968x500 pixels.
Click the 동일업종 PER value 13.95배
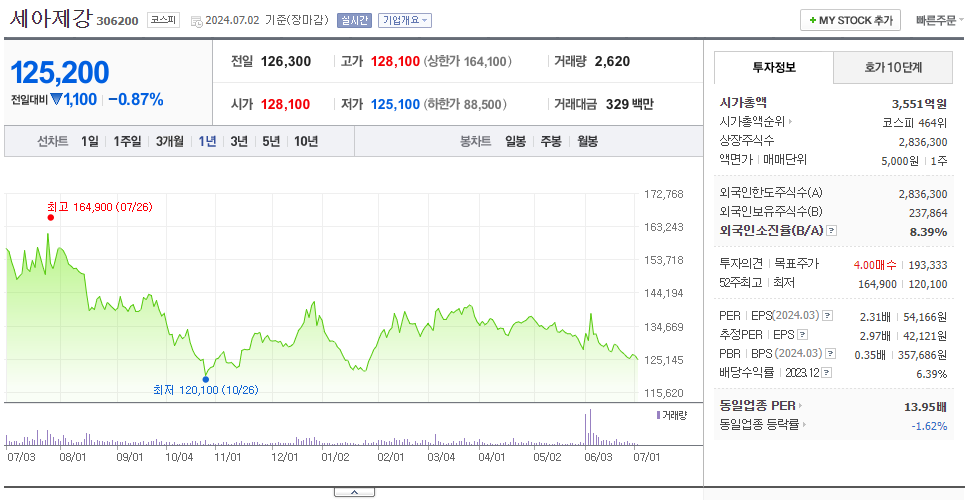(925, 406)
